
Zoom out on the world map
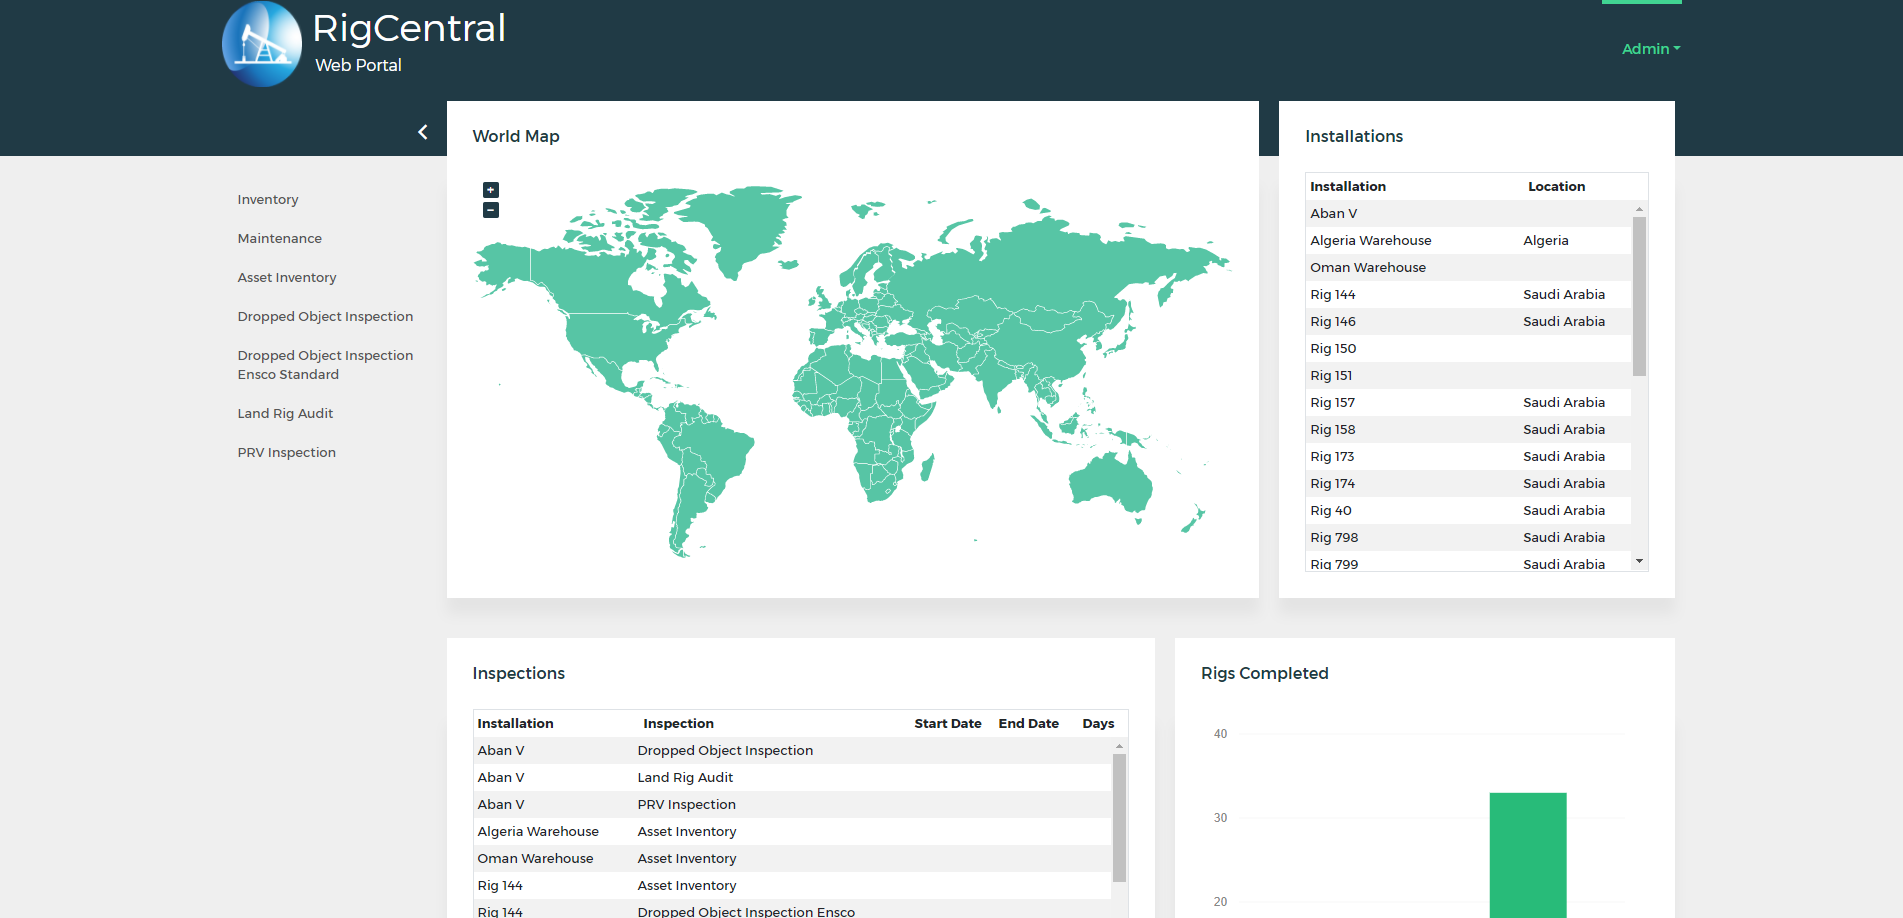(491, 210)
